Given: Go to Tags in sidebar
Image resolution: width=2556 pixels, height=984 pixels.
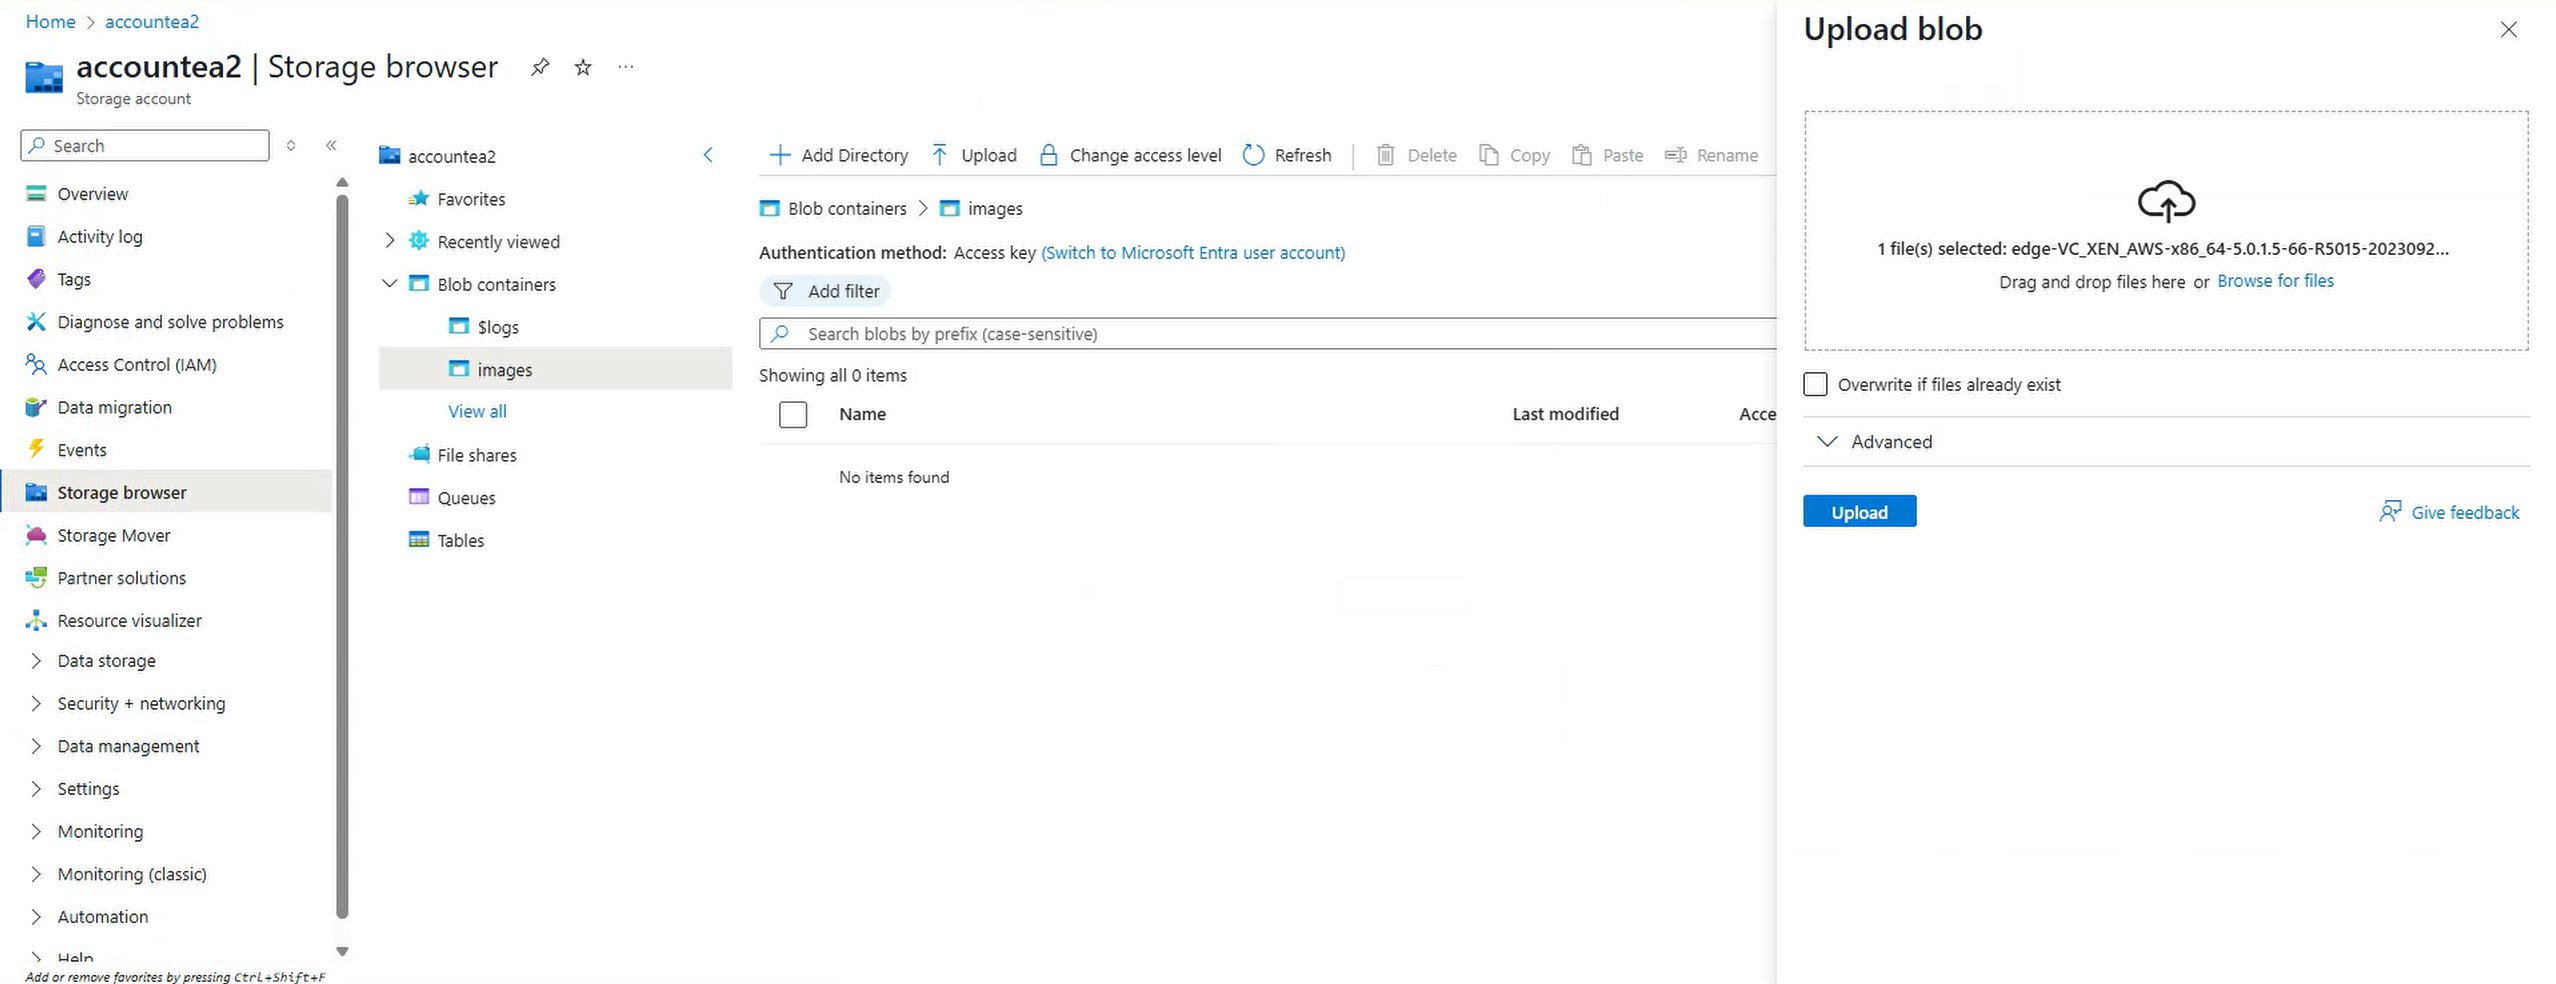Looking at the screenshot, I should (x=74, y=279).
